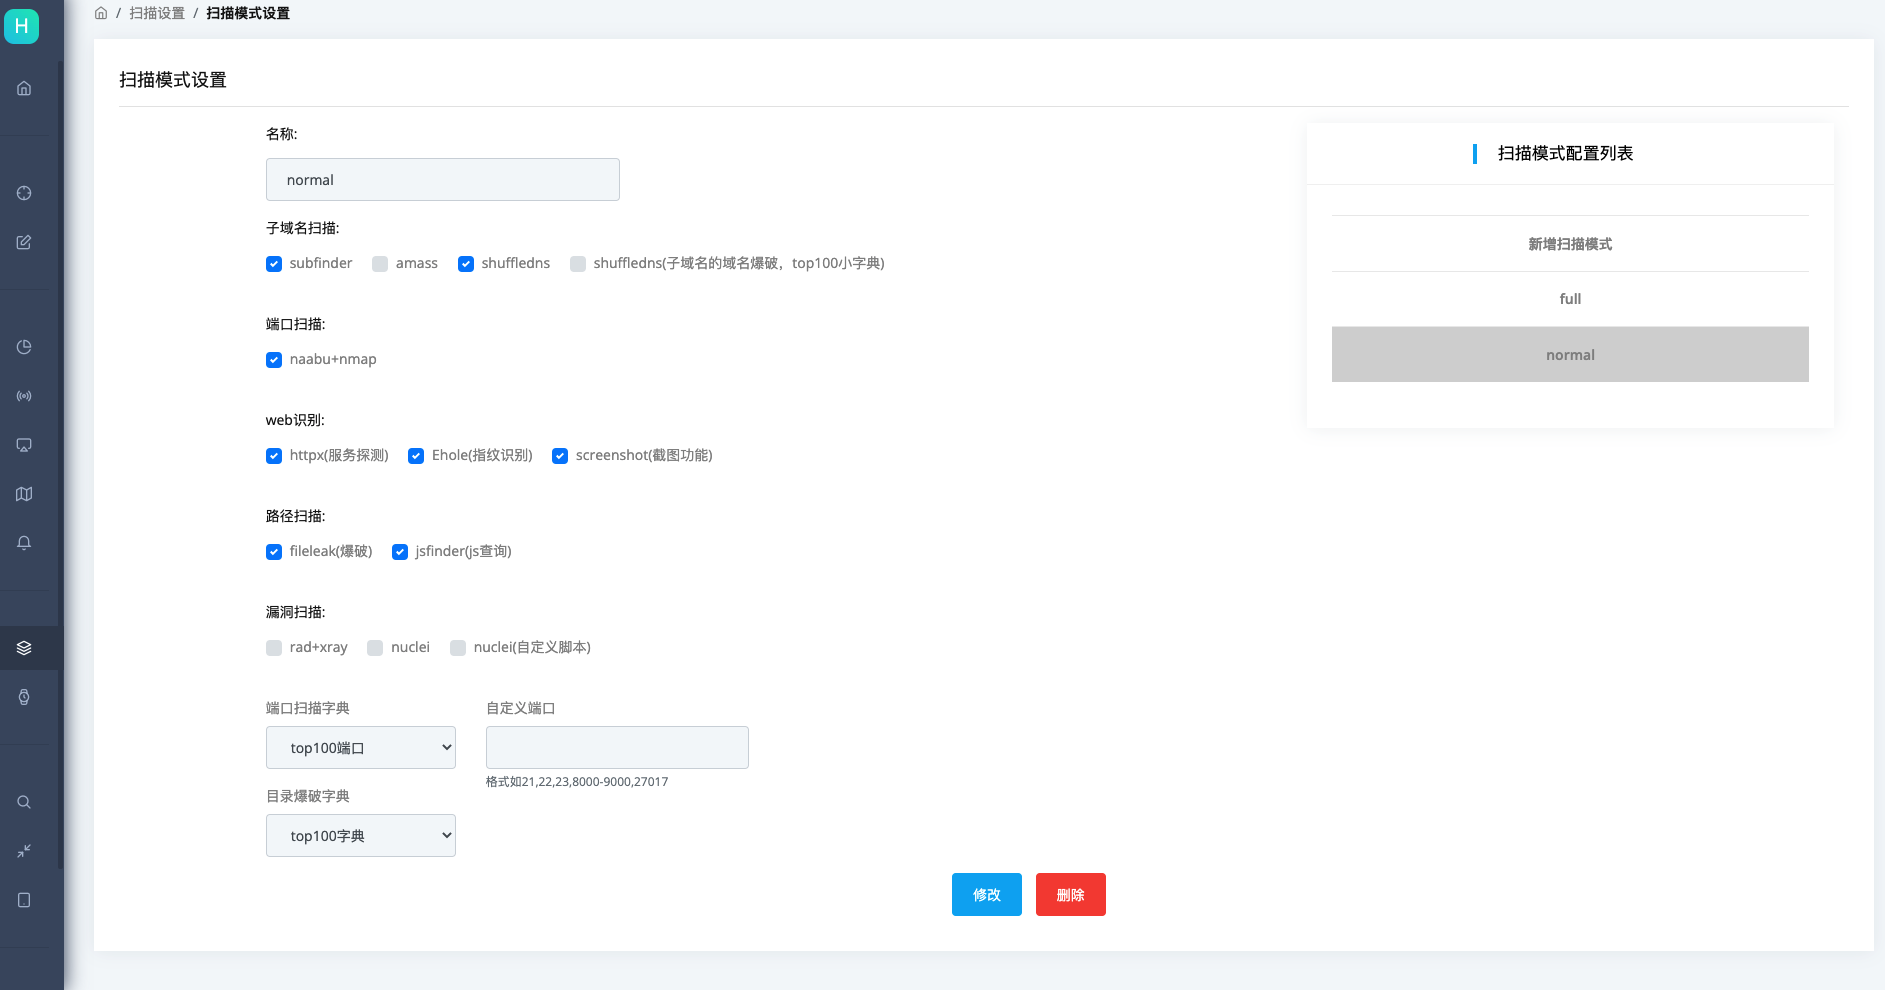This screenshot has height=990, width=1885.
Task: Open the top100端口 port dictionary dropdown
Action: [x=361, y=747]
